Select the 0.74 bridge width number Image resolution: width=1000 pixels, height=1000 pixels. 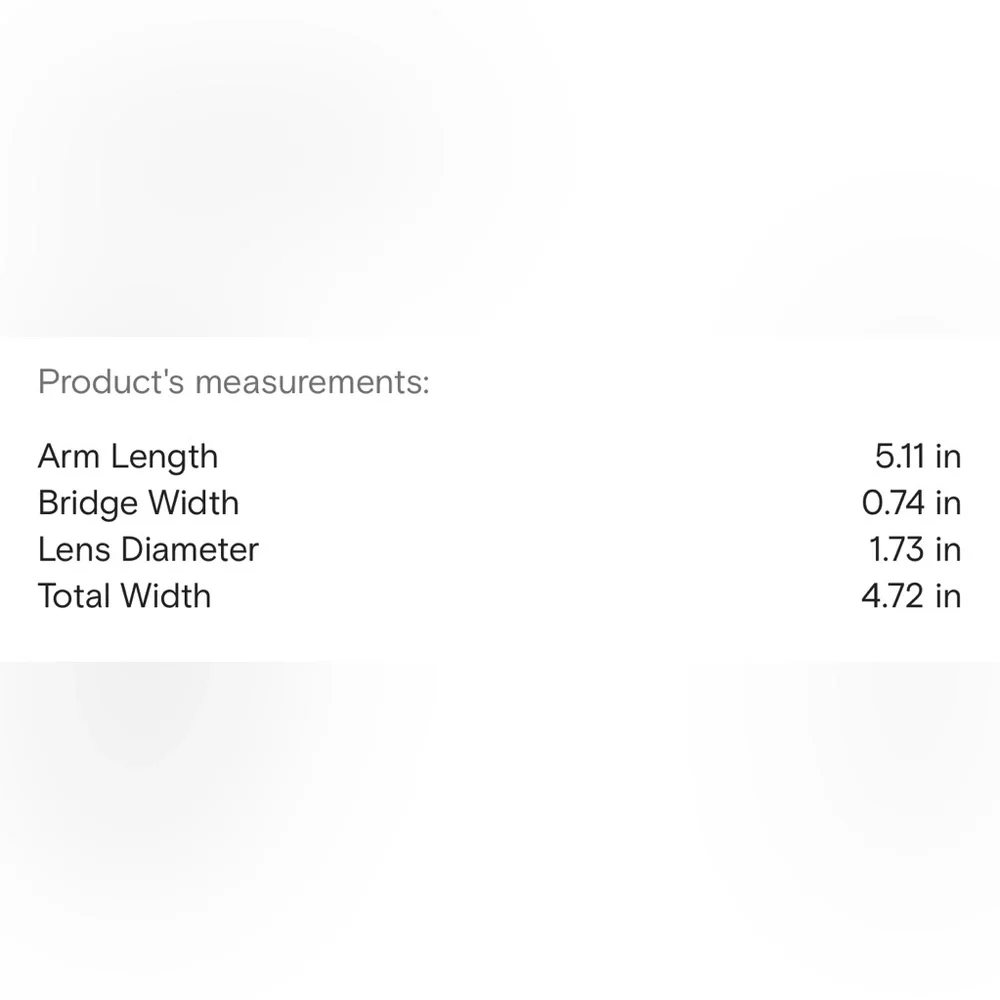(893, 503)
